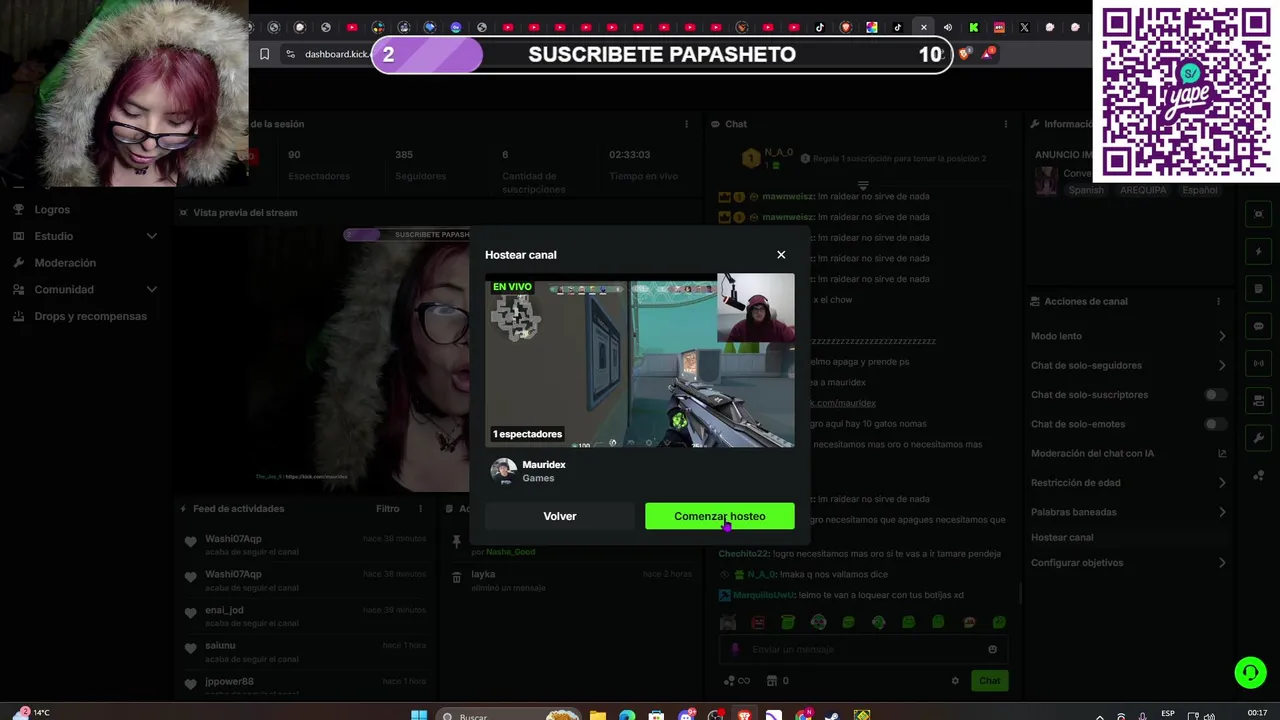The height and width of the screenshot is (720, 1280).
Task: Click the Spanish tag in stream info
Action: click(x=1086, y=190)
